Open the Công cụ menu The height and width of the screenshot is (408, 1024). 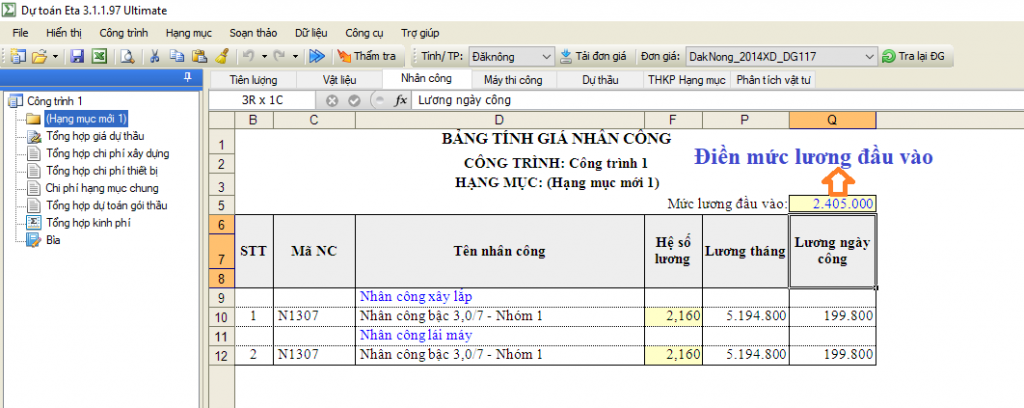click(364, 33)
